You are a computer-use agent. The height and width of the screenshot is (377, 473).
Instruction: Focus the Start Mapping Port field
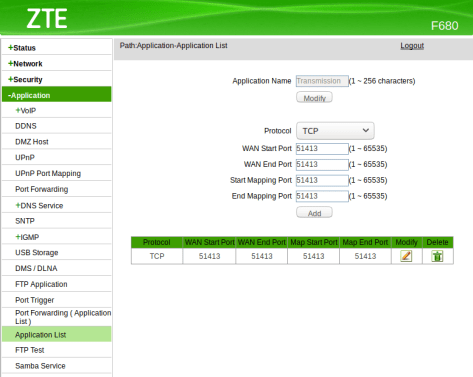click(322, 180)
